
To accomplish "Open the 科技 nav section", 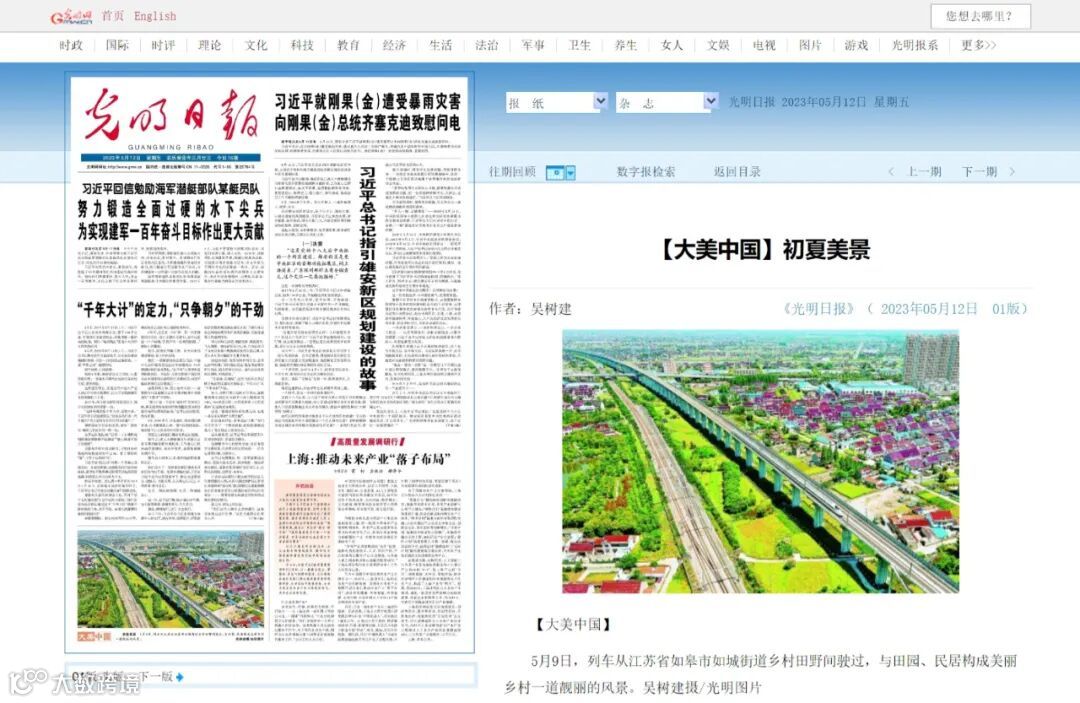I will (x=302, y=45).
